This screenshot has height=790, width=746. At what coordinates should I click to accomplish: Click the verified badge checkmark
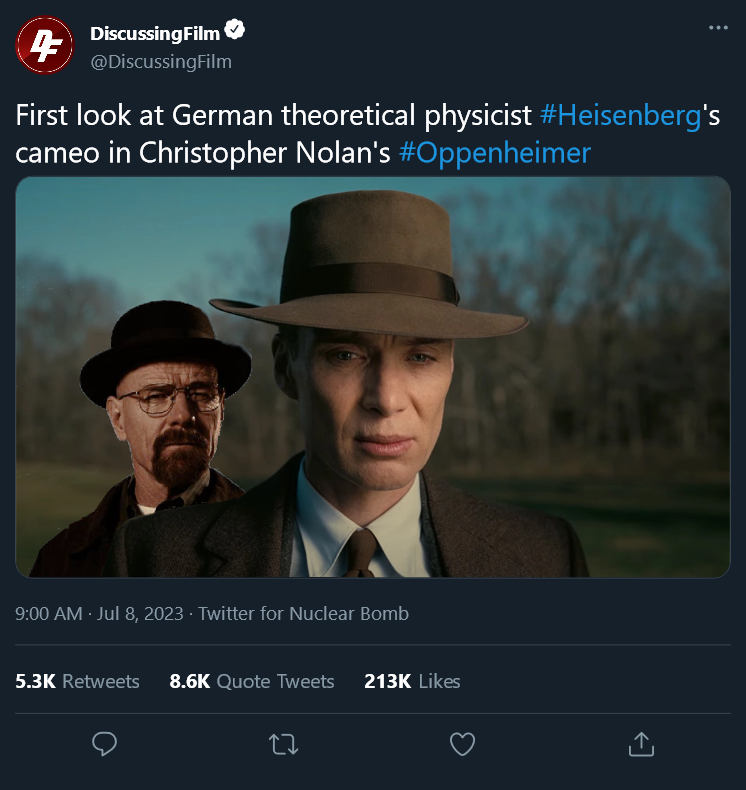pyautogui.click(x=234, y=30)
